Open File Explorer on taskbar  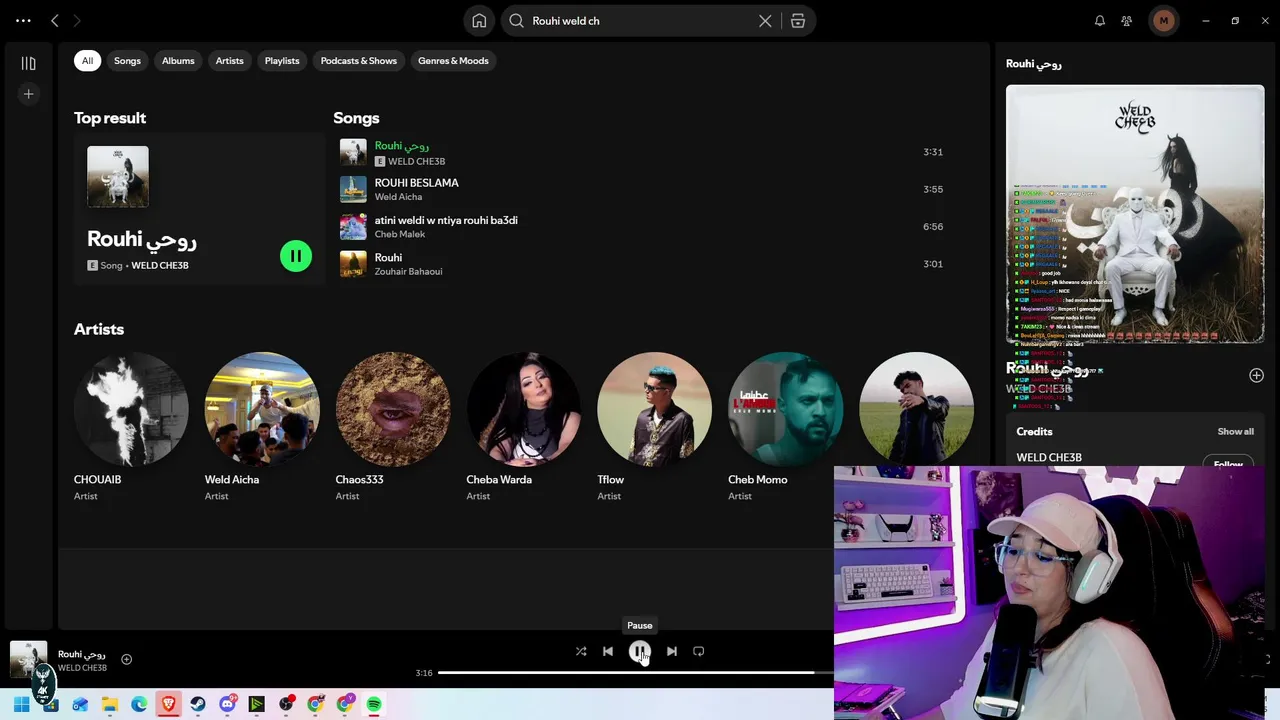click(x=110, y=704)
